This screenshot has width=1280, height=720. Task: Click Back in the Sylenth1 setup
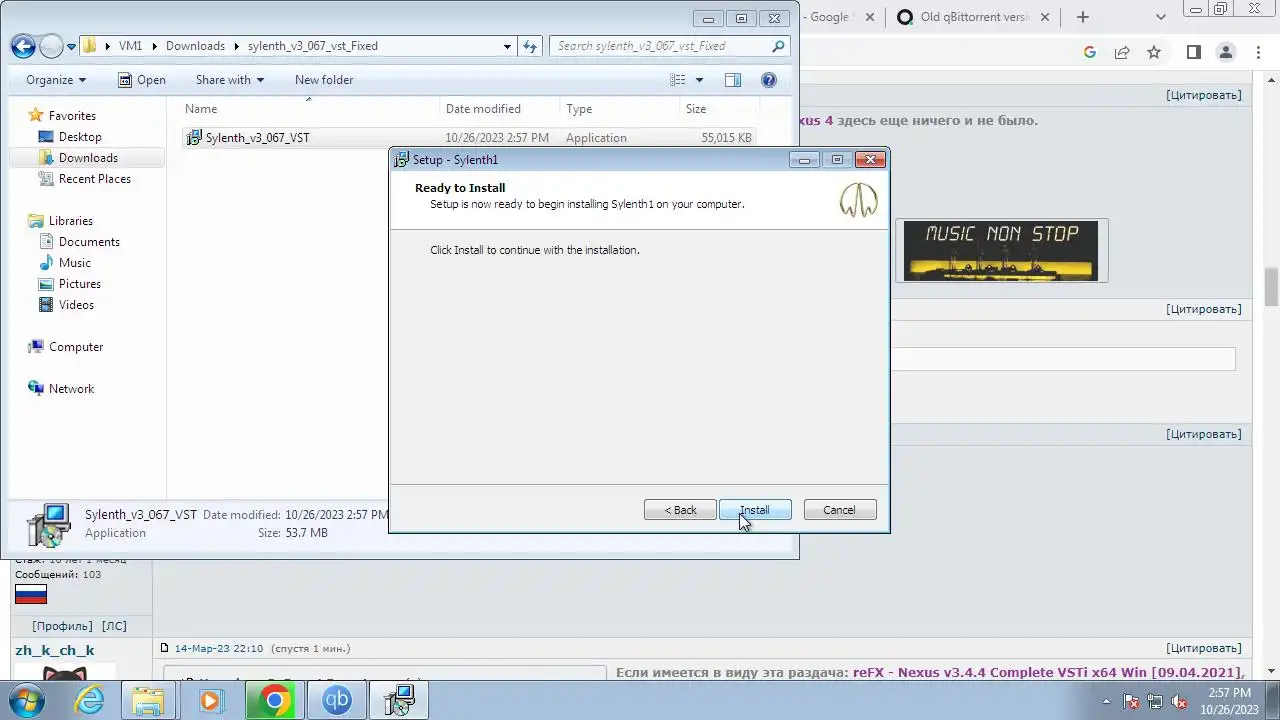click(680, 510)
